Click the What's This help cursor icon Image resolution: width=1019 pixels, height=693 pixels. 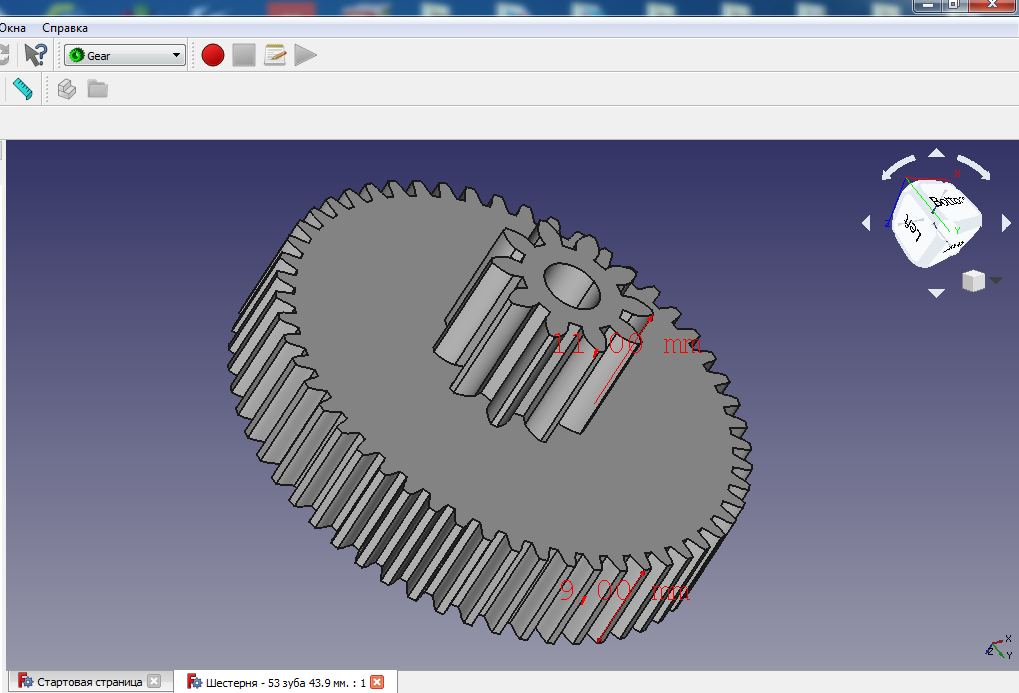[36, 55]
